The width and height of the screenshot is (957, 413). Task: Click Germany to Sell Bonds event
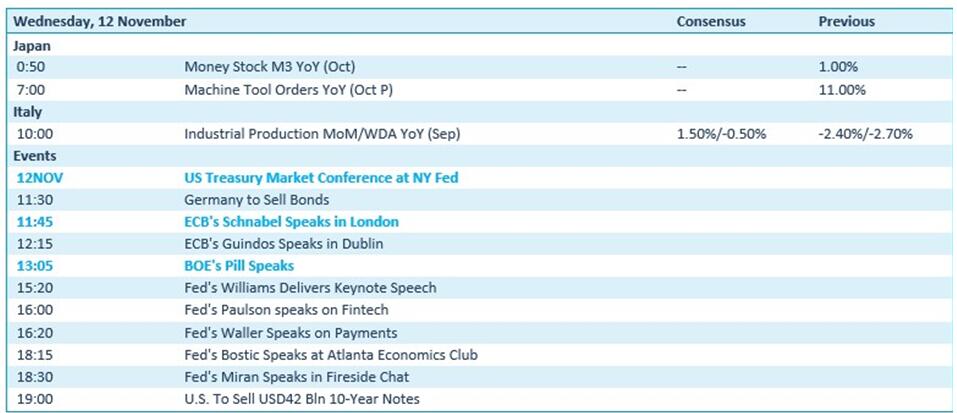click(x=257, y=200)
